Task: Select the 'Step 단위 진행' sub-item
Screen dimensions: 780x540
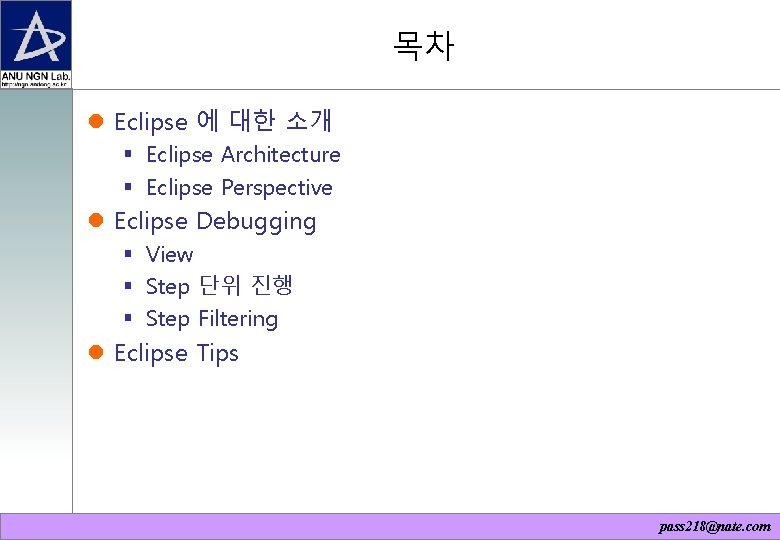Action: 219,286
